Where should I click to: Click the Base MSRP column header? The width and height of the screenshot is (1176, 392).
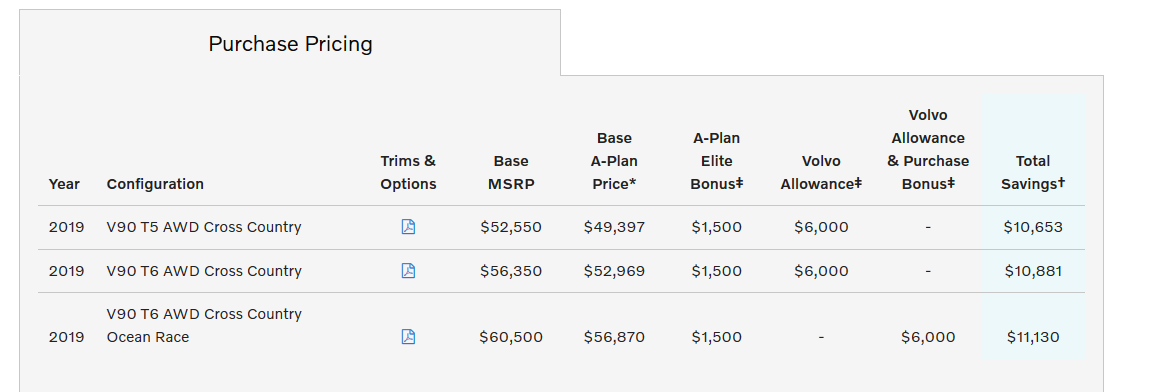coord(511,172)
